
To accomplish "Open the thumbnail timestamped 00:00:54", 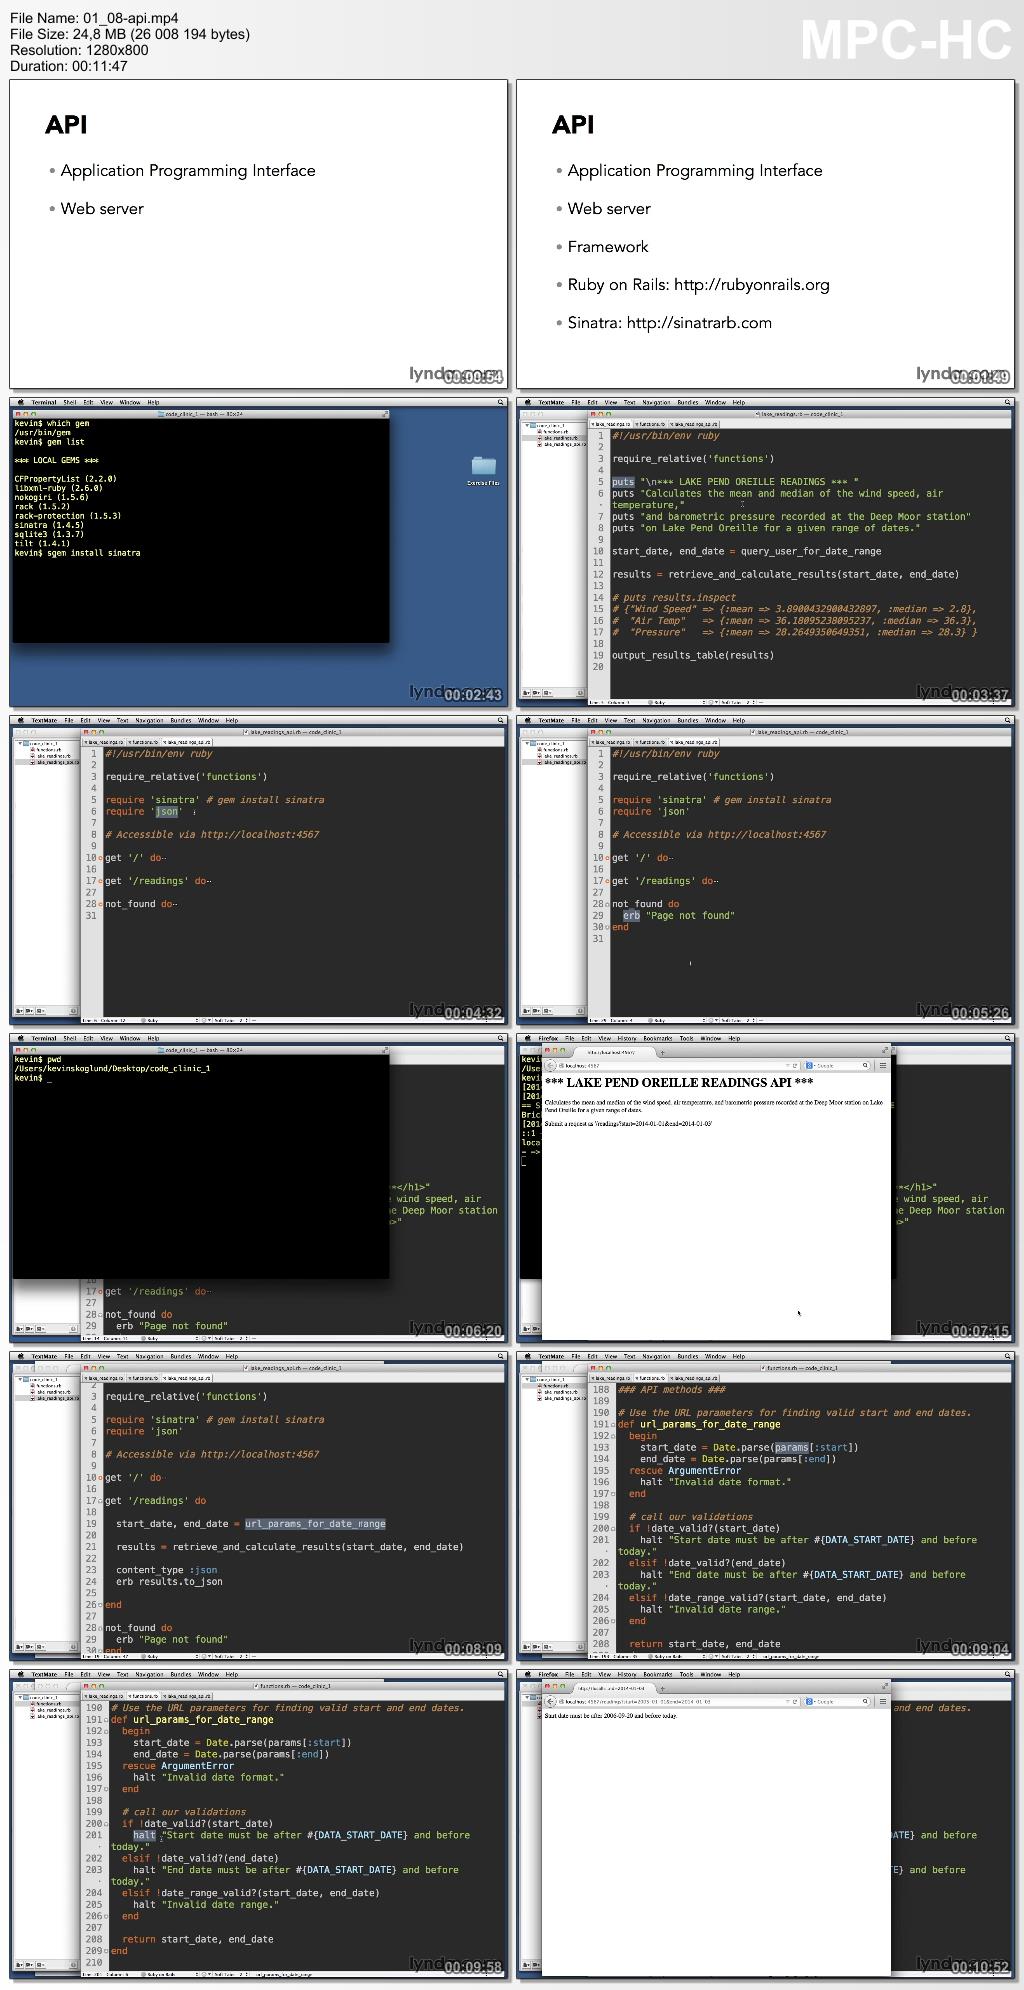I will click(258, 234).
